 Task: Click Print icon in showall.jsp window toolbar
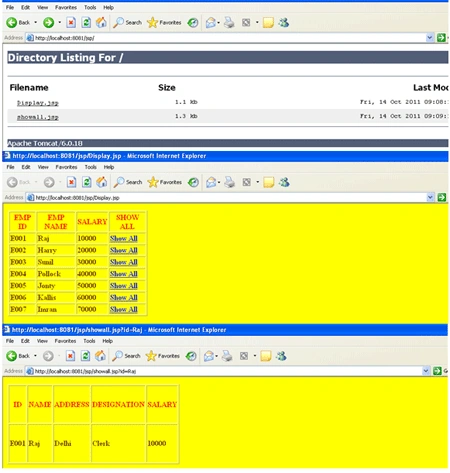(227, 356)
